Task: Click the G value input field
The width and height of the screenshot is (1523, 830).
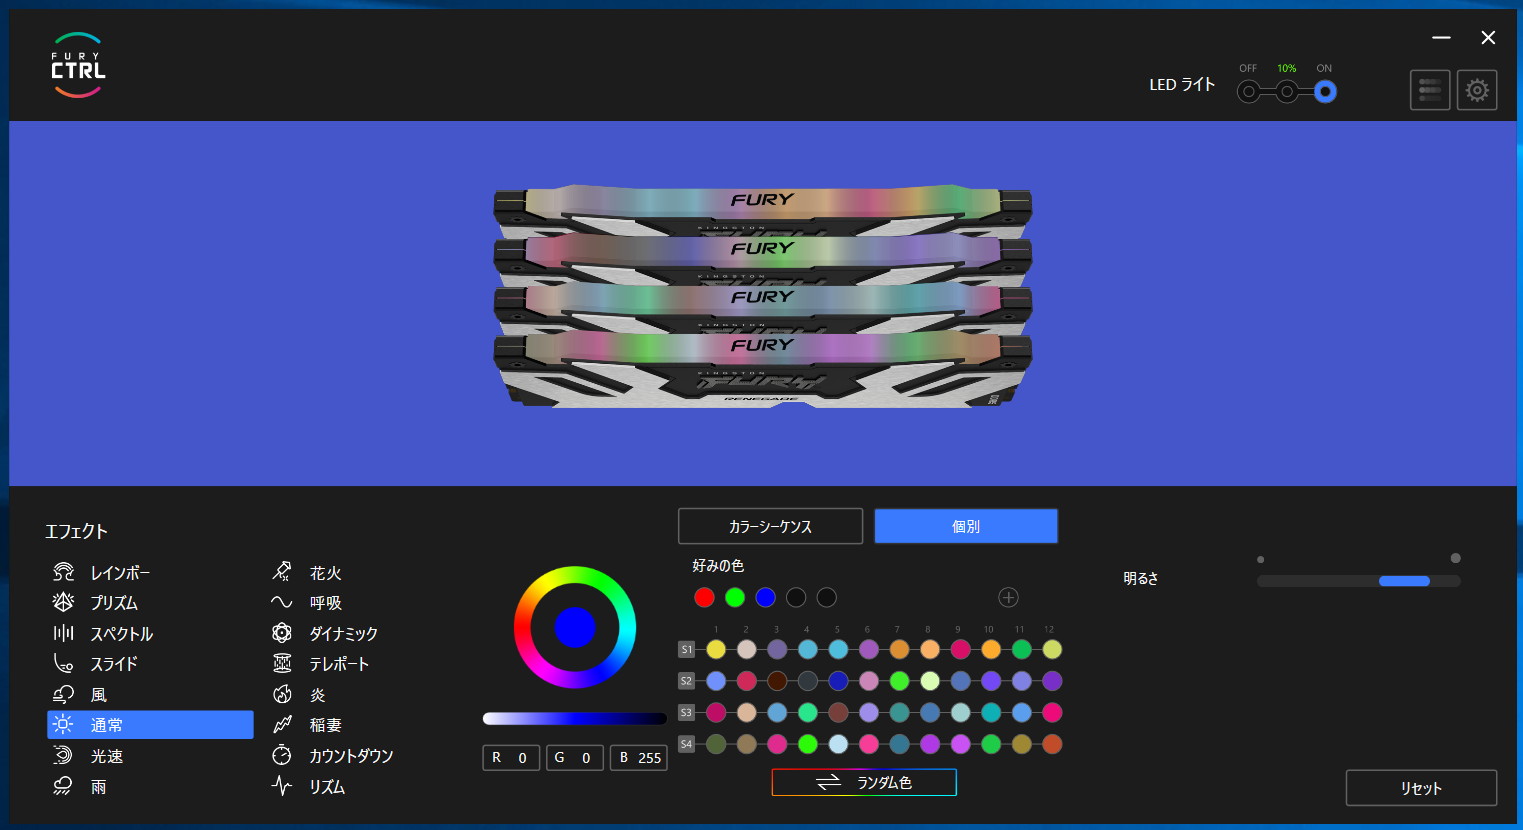Action: coord(575,758)
